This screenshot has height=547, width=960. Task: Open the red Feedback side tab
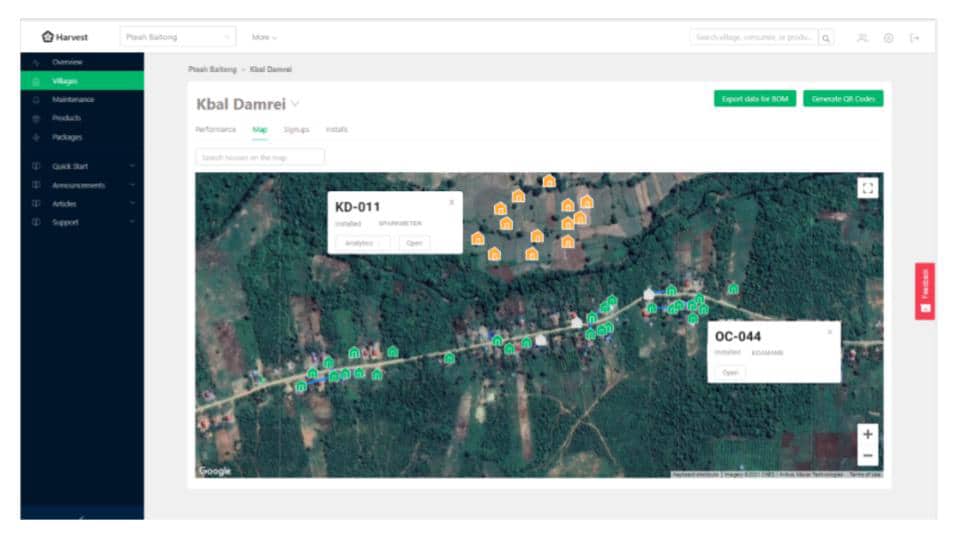(924, 291)
